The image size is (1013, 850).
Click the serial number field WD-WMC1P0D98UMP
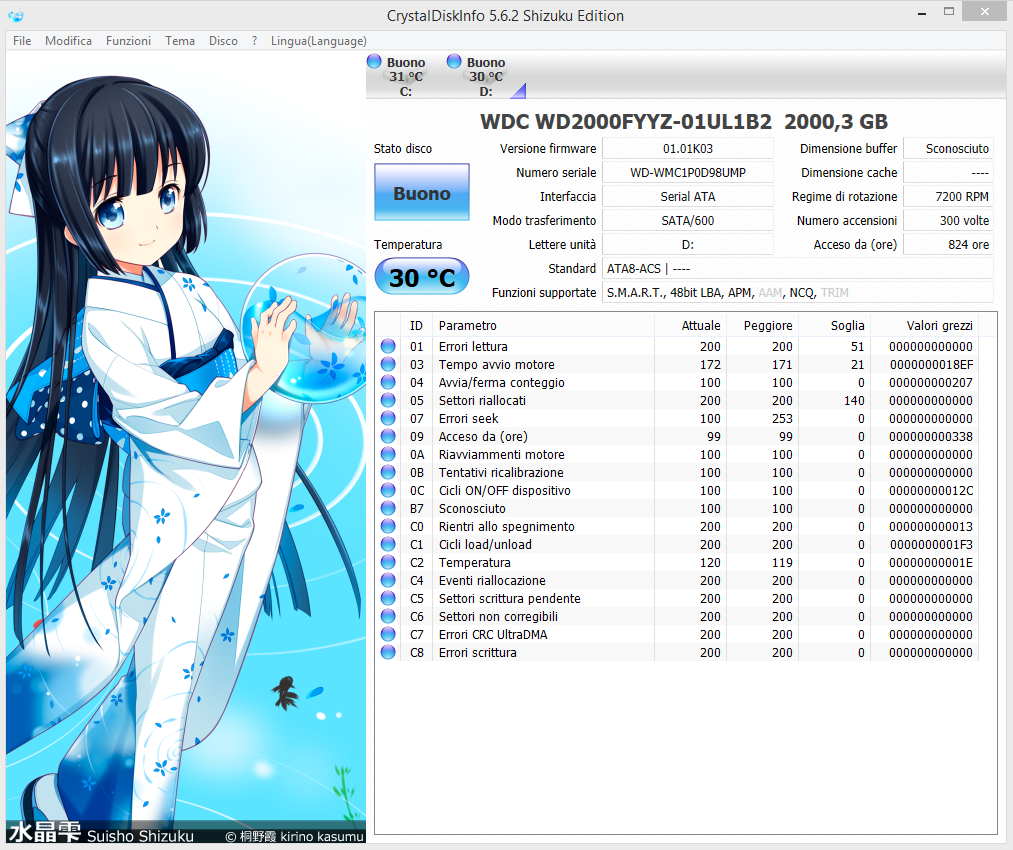click(x=688, y=172)
